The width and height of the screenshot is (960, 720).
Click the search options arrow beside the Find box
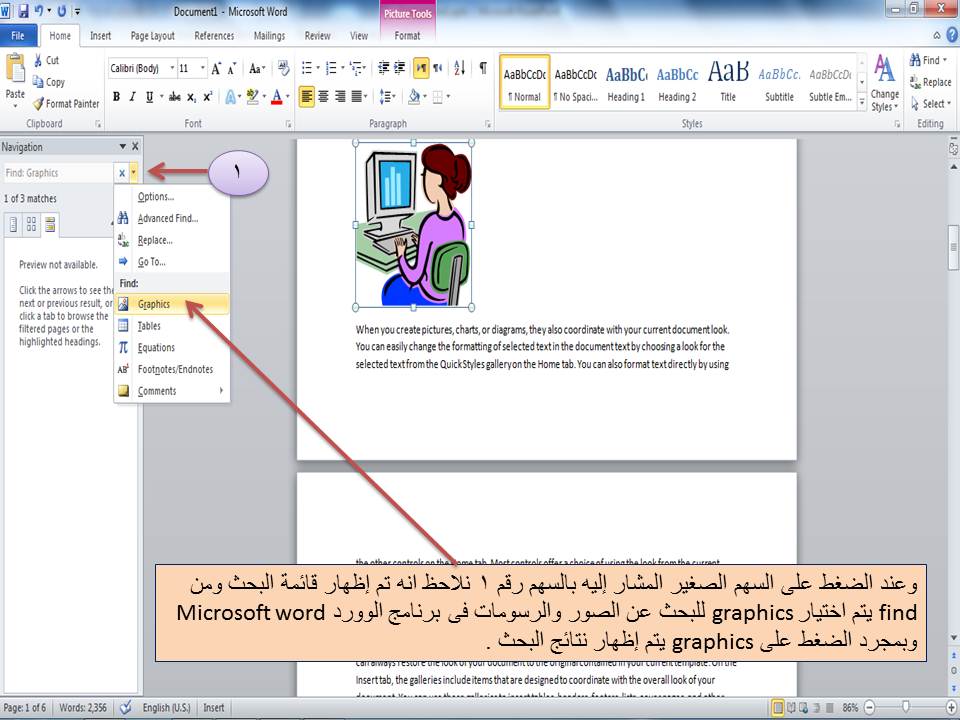(x=133, y=173)
